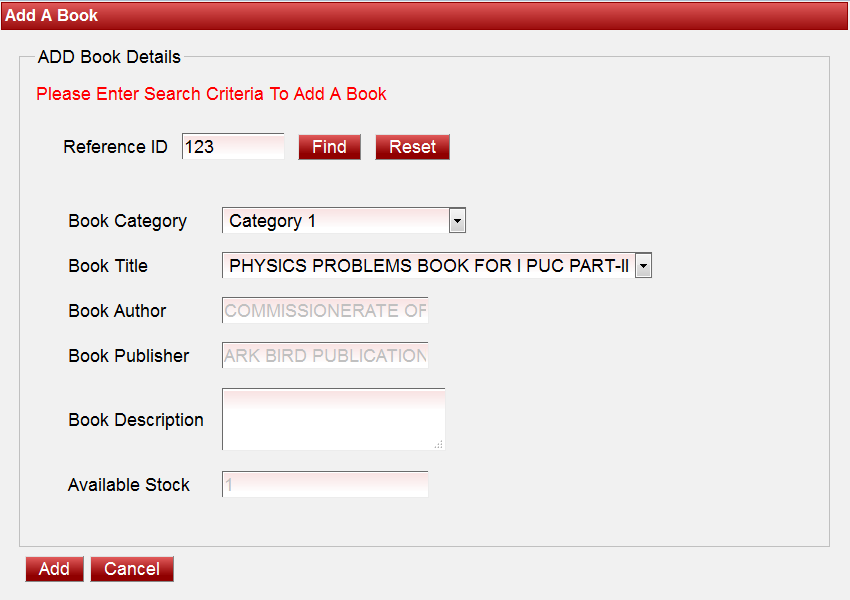Click the Book Author label
Image resolution: width=850 pixels, height=600 pixels.
tap(117, 311)
